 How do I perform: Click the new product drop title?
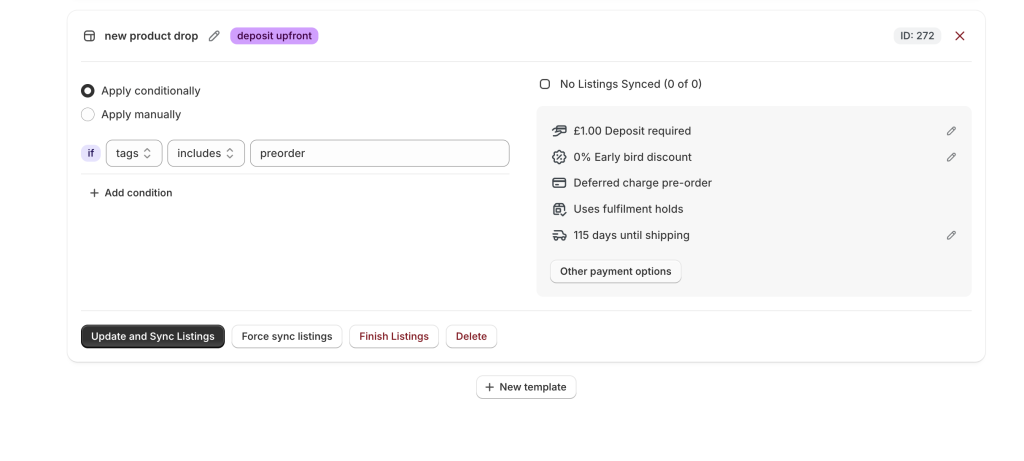click(x=152, y=36)
